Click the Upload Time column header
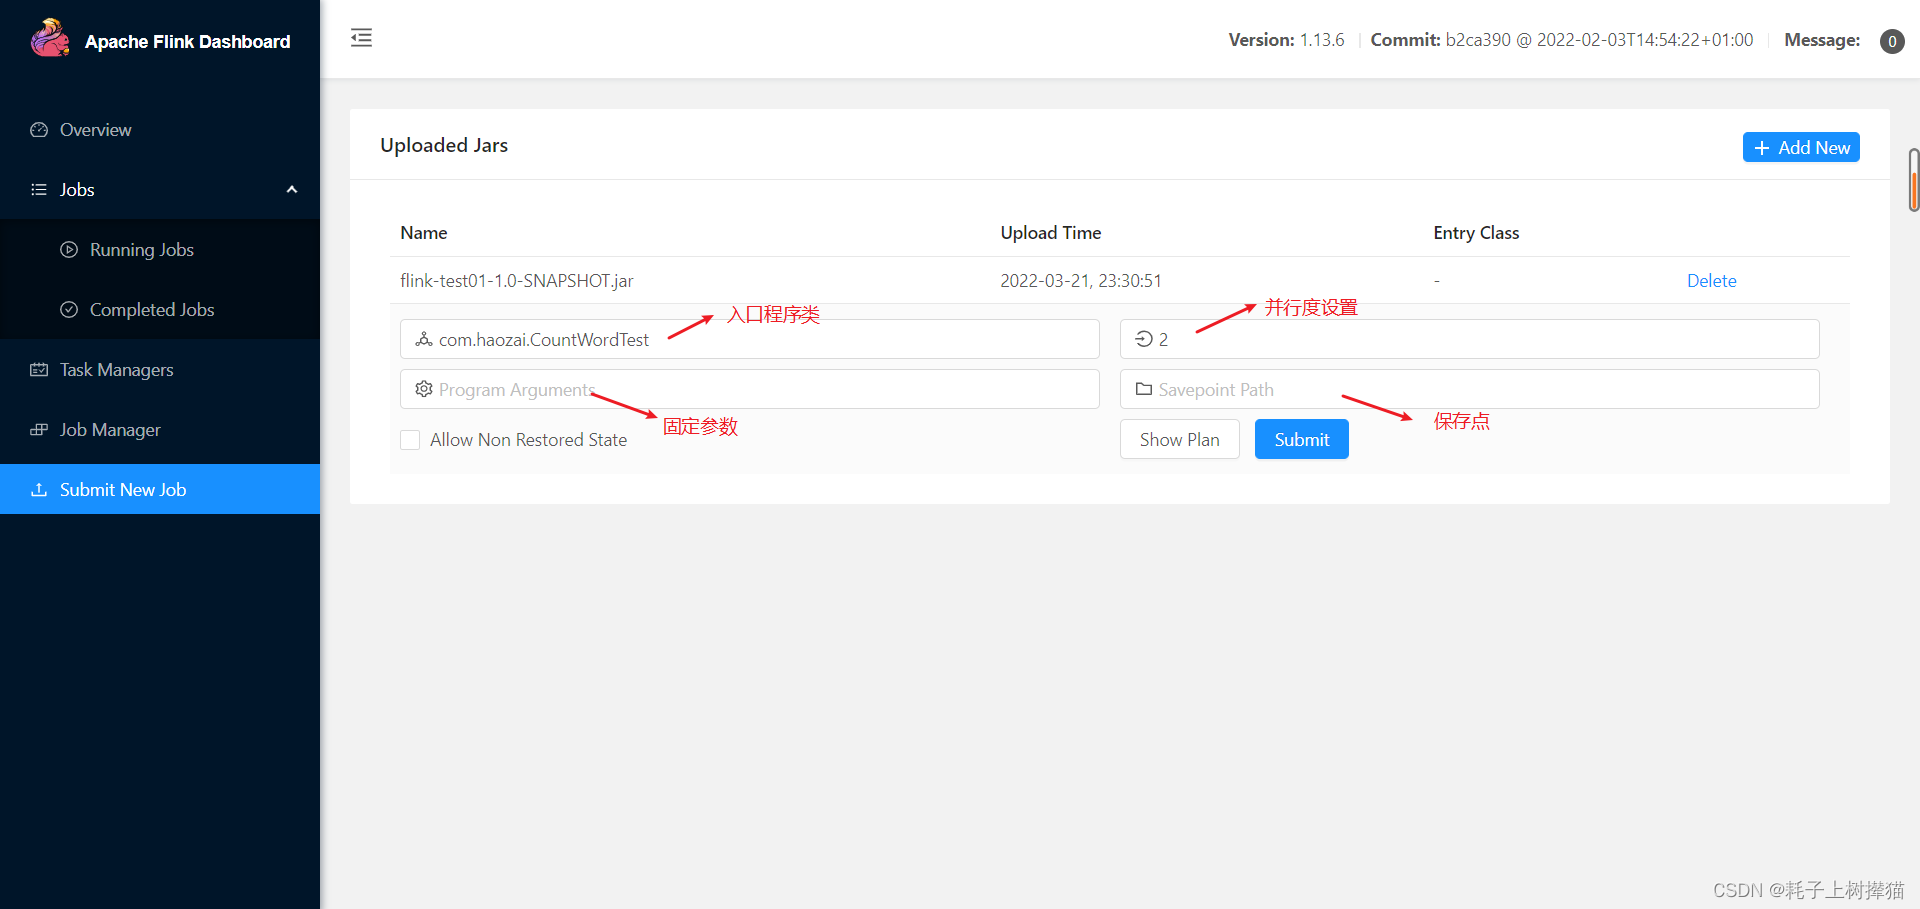The image size is (1920, 909). 1051,233
